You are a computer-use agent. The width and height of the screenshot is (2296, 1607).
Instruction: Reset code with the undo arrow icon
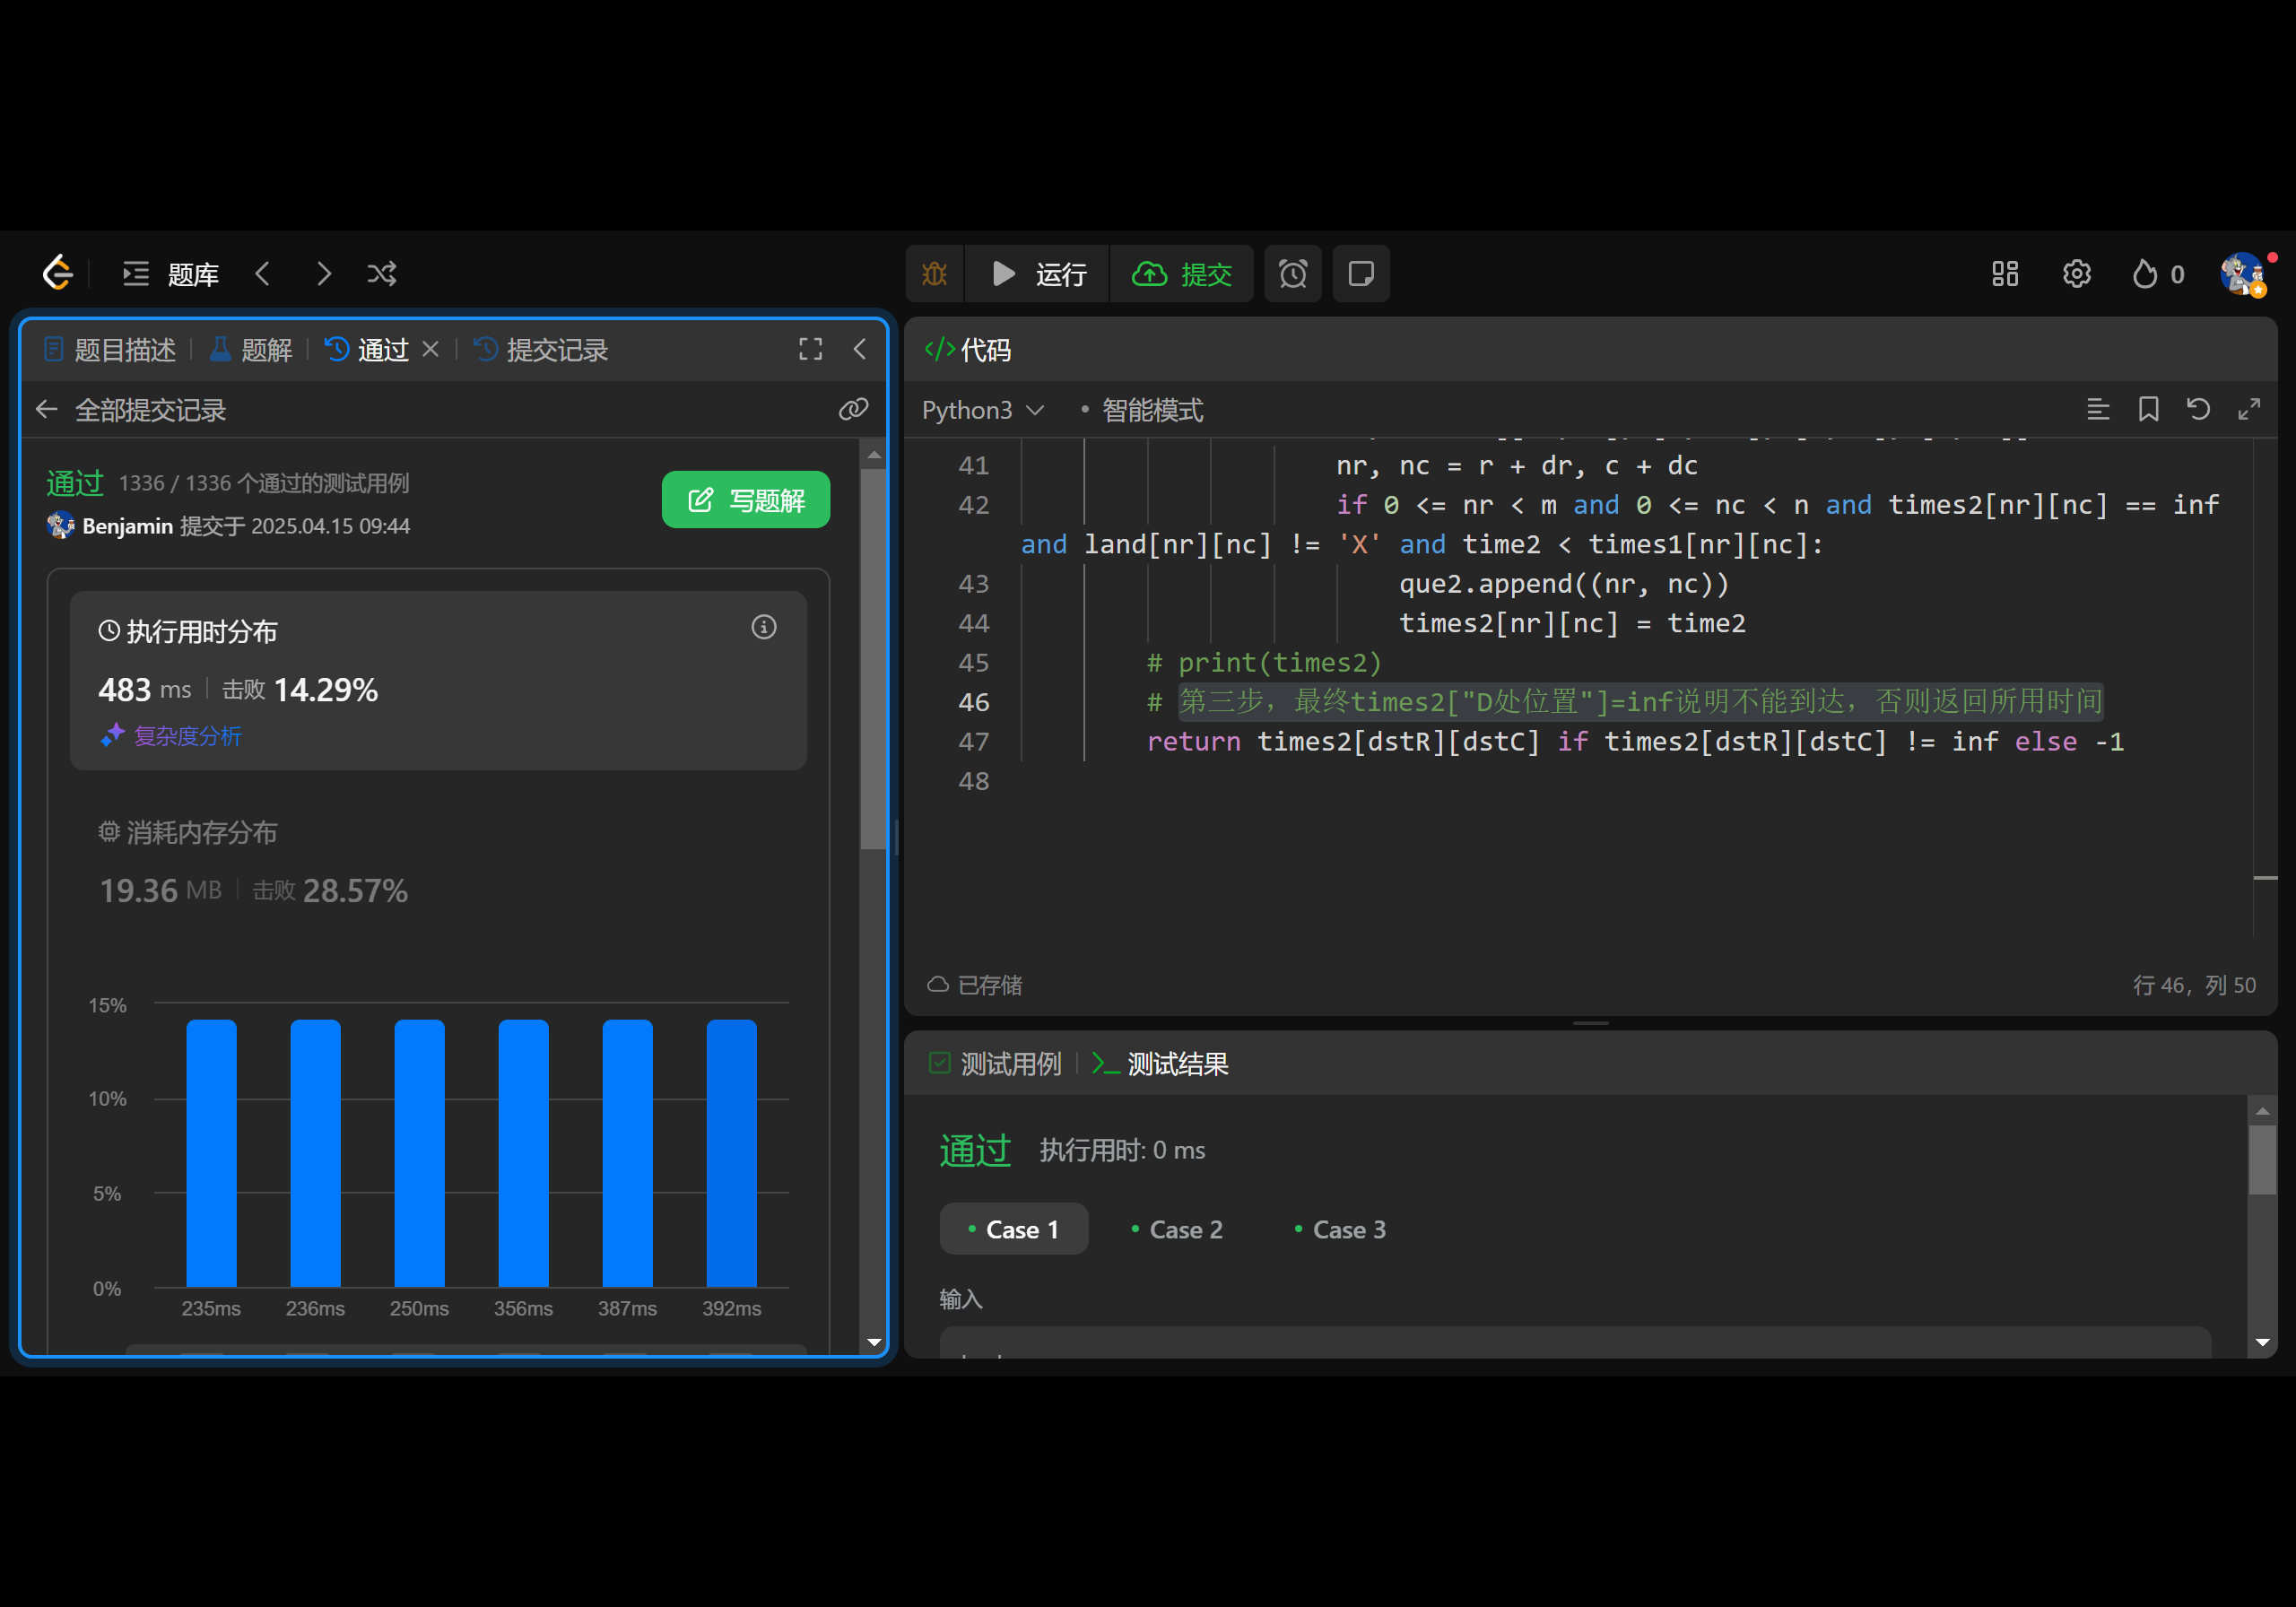pos(2198,409)
